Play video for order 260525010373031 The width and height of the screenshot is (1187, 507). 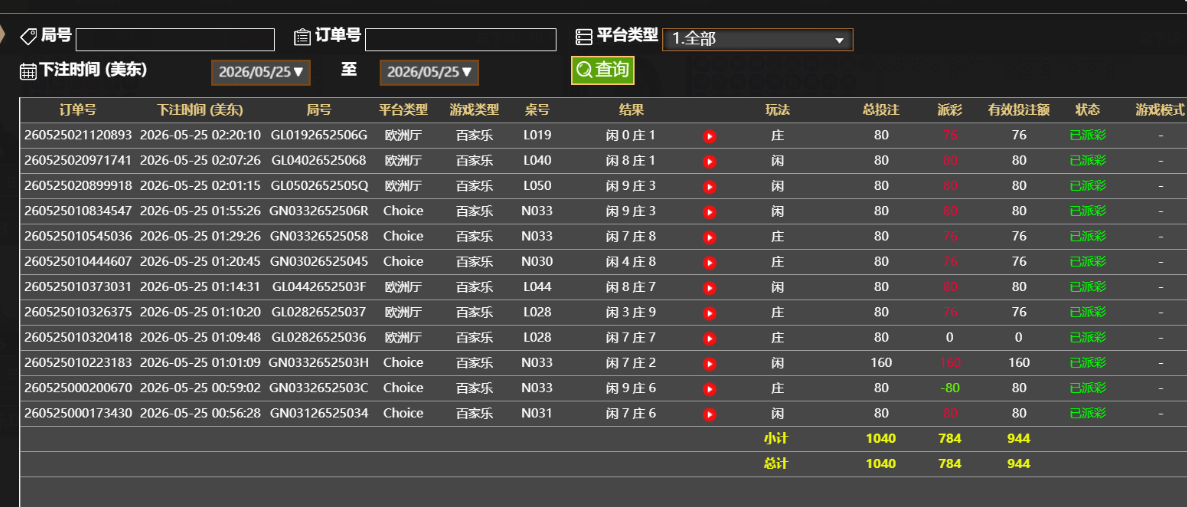709,288
